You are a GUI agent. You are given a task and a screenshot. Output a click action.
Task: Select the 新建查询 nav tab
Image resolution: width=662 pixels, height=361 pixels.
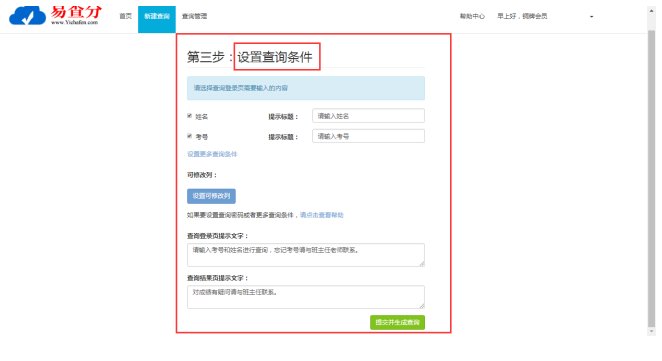157,19
